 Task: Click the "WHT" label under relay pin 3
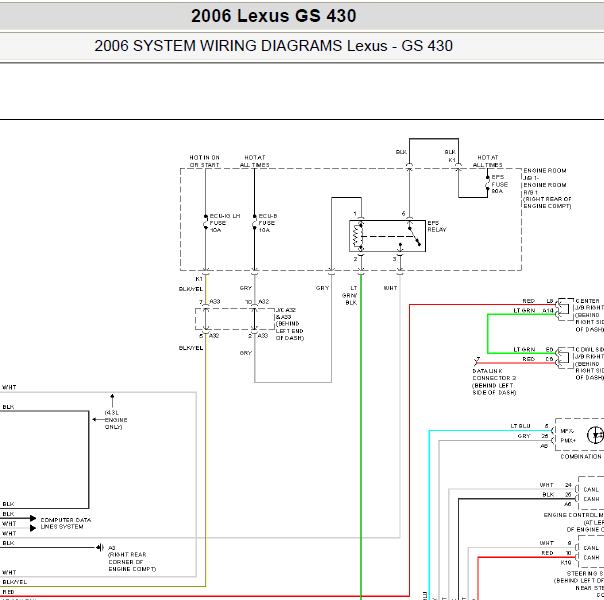tap(390, 288)
